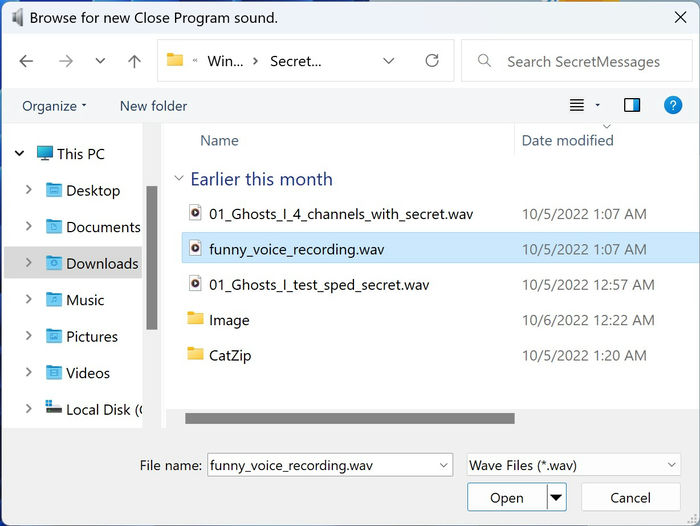Sort by the Date modified column

tap(567, 141)
